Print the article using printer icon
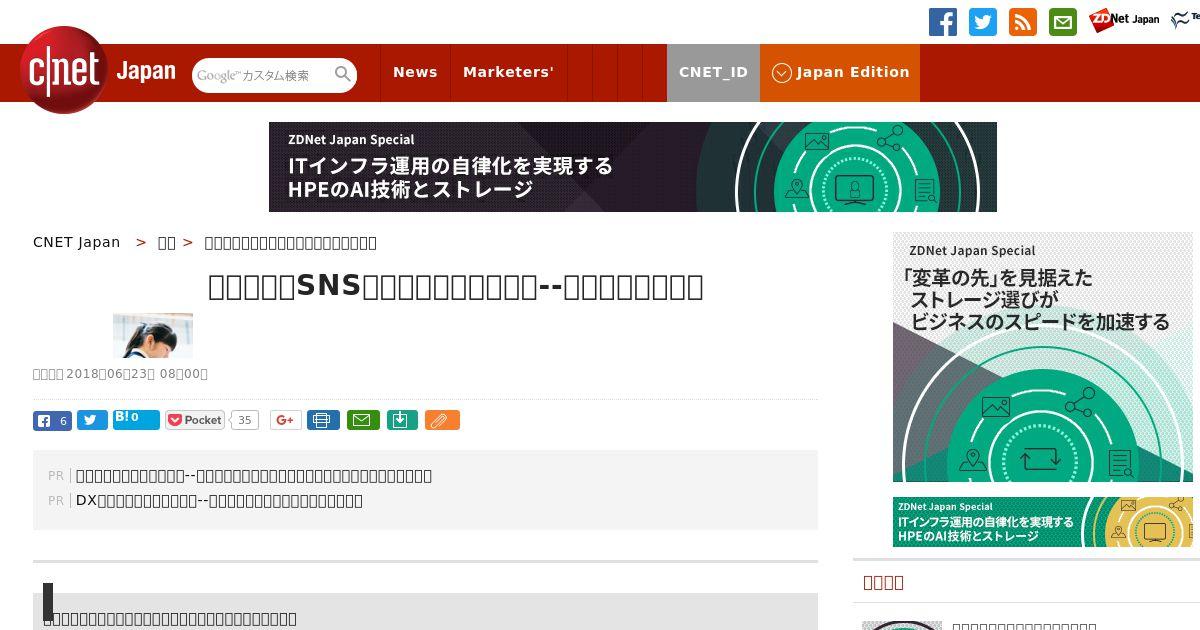 pos(322,420)
